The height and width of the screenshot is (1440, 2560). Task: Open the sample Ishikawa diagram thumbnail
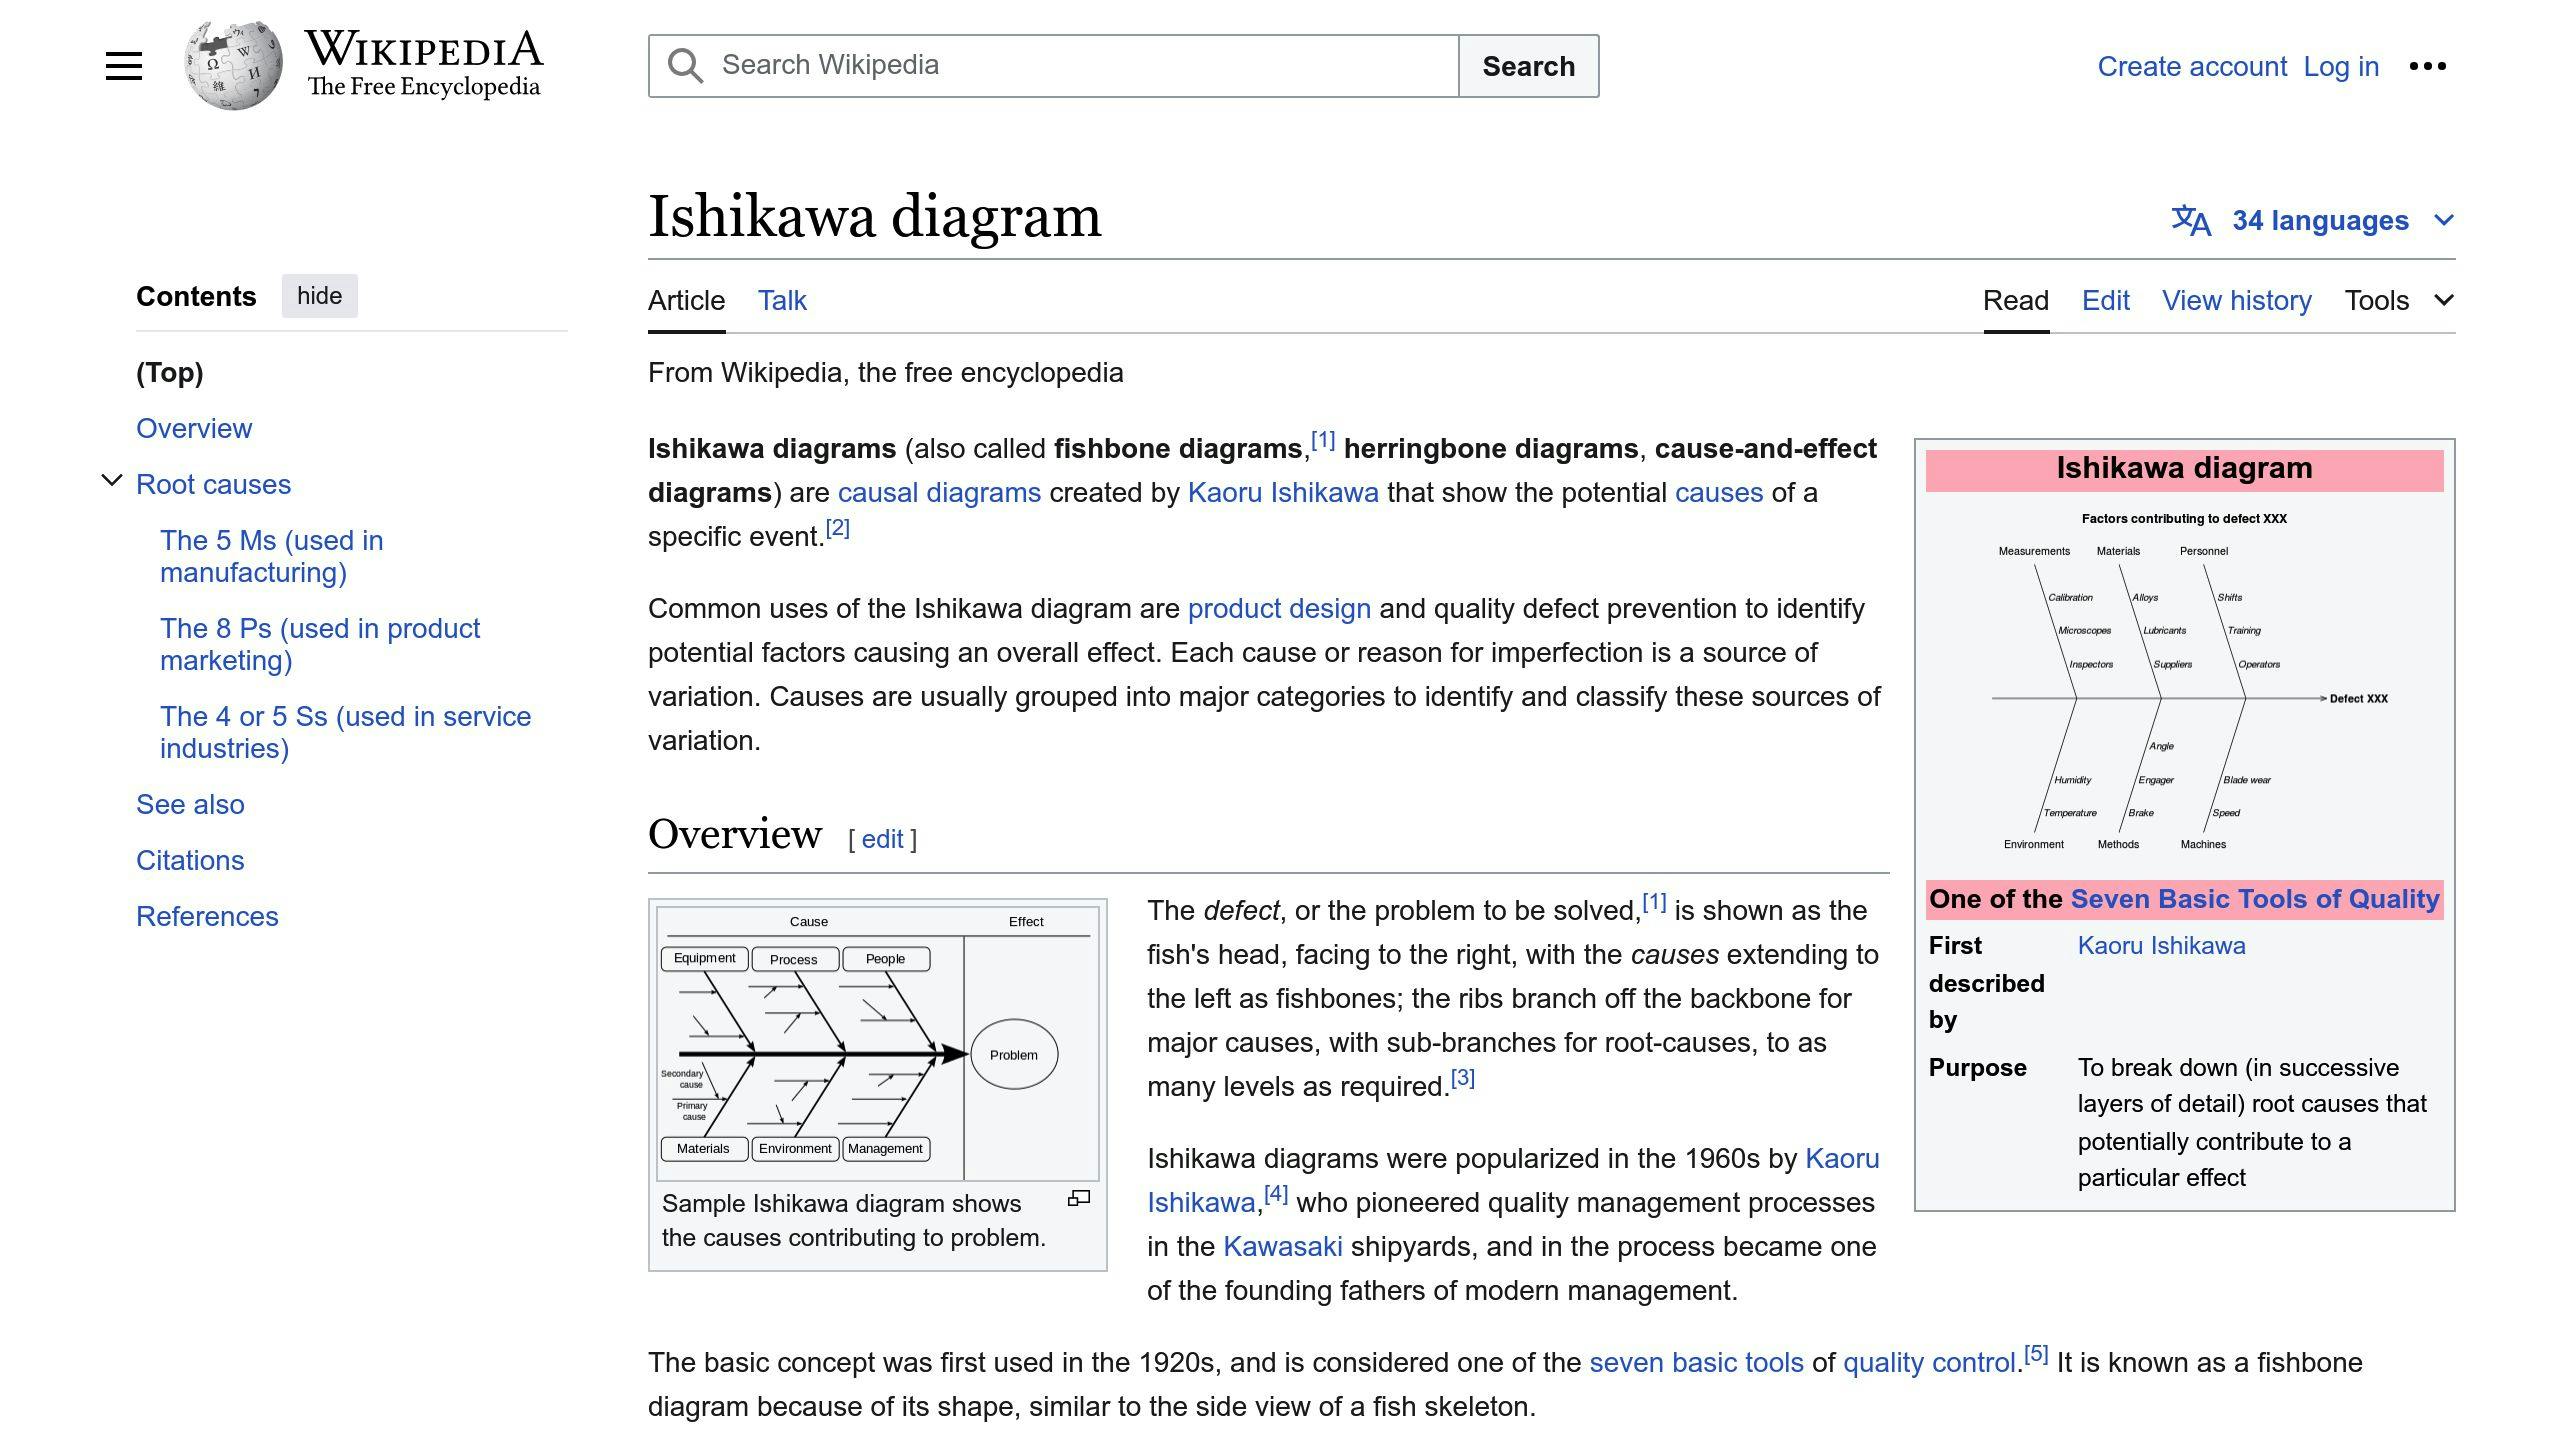pos(878,1042)
